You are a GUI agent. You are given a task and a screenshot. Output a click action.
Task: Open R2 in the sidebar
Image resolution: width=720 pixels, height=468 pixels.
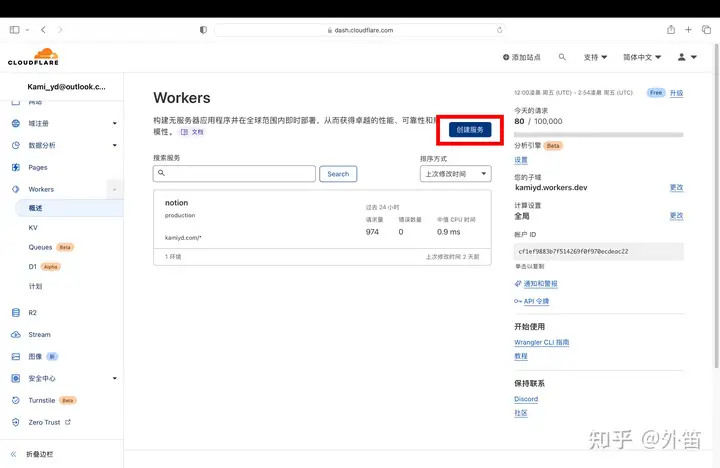tap(32, 313)
